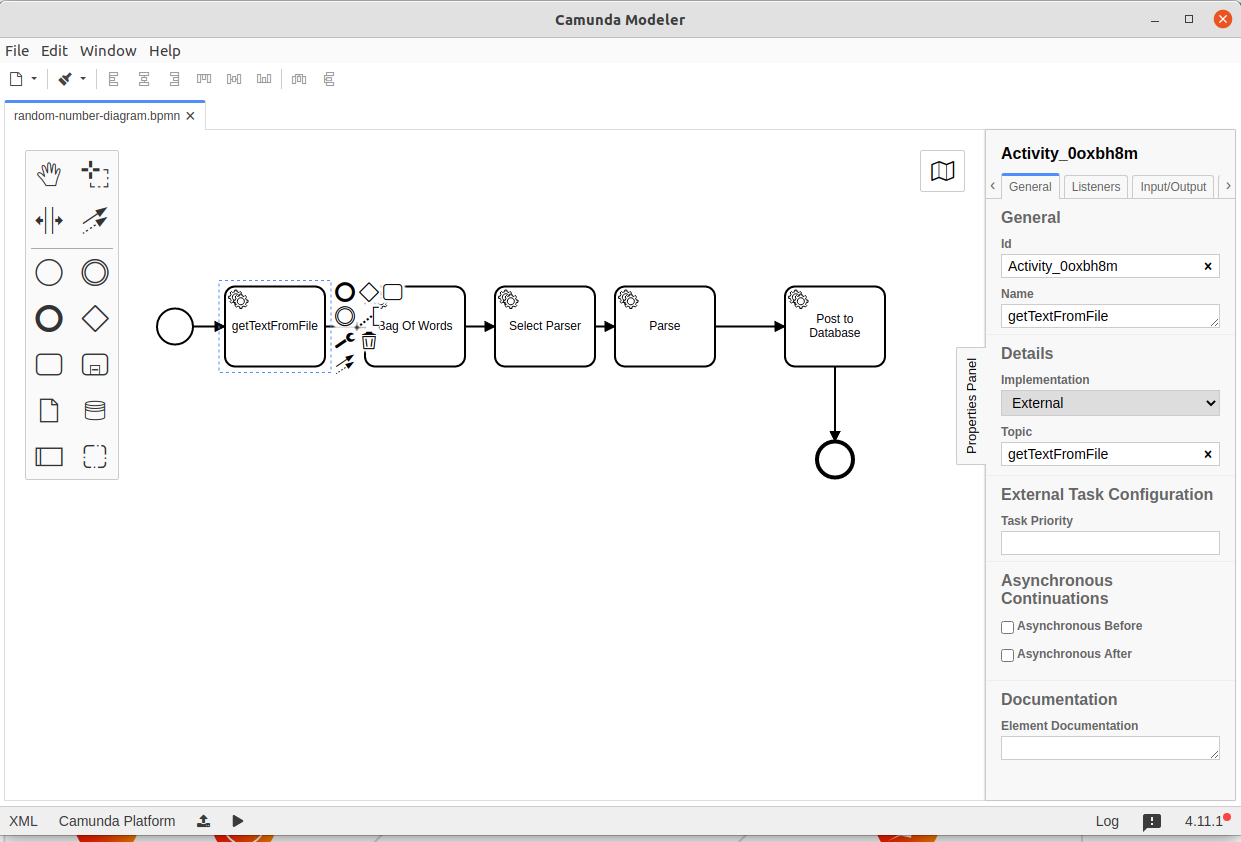Append gateway via context pad
1241x842 pixels.
click(x=369, y=292)
